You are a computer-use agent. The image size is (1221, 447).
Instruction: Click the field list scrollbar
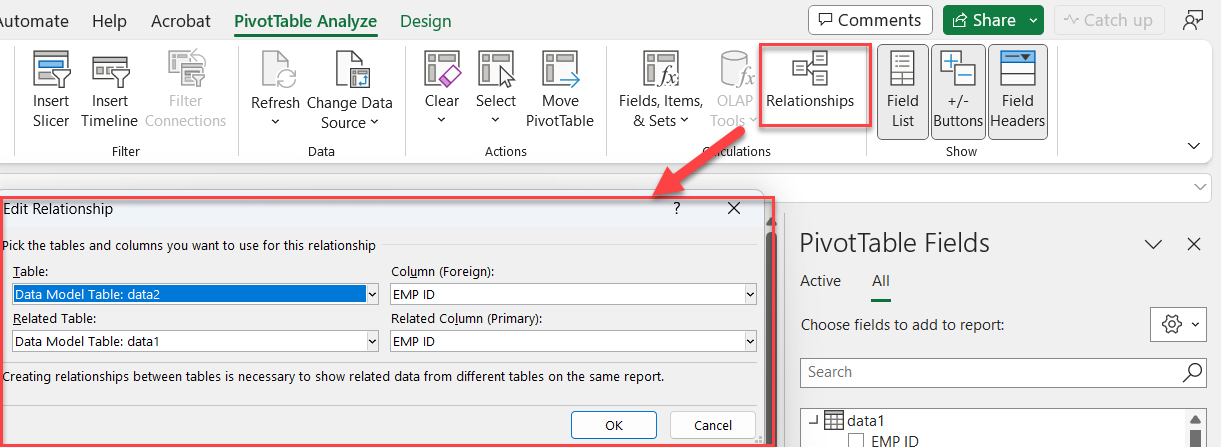click(1193, 428)
